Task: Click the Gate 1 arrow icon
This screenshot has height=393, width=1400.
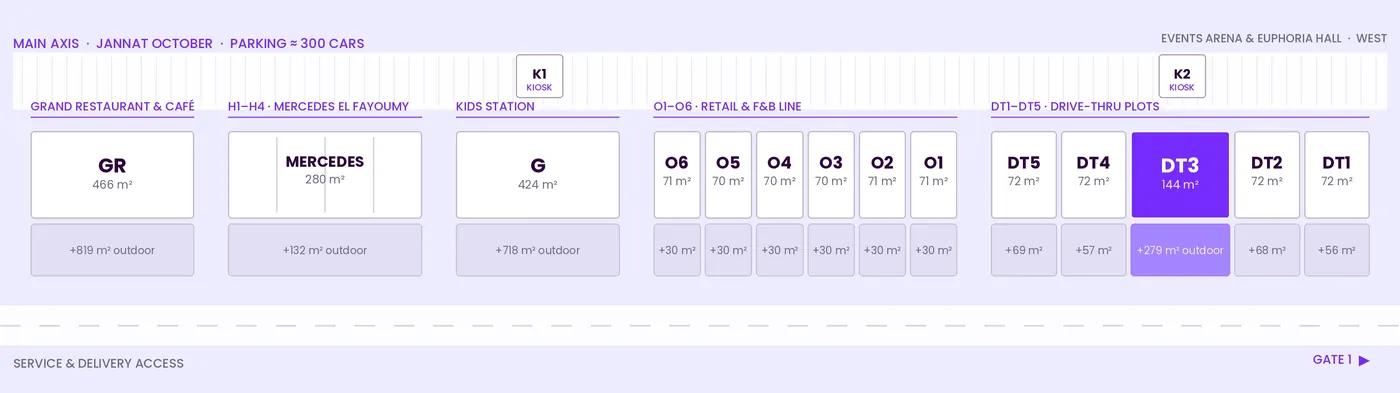Action: [x=1364, y=360]
